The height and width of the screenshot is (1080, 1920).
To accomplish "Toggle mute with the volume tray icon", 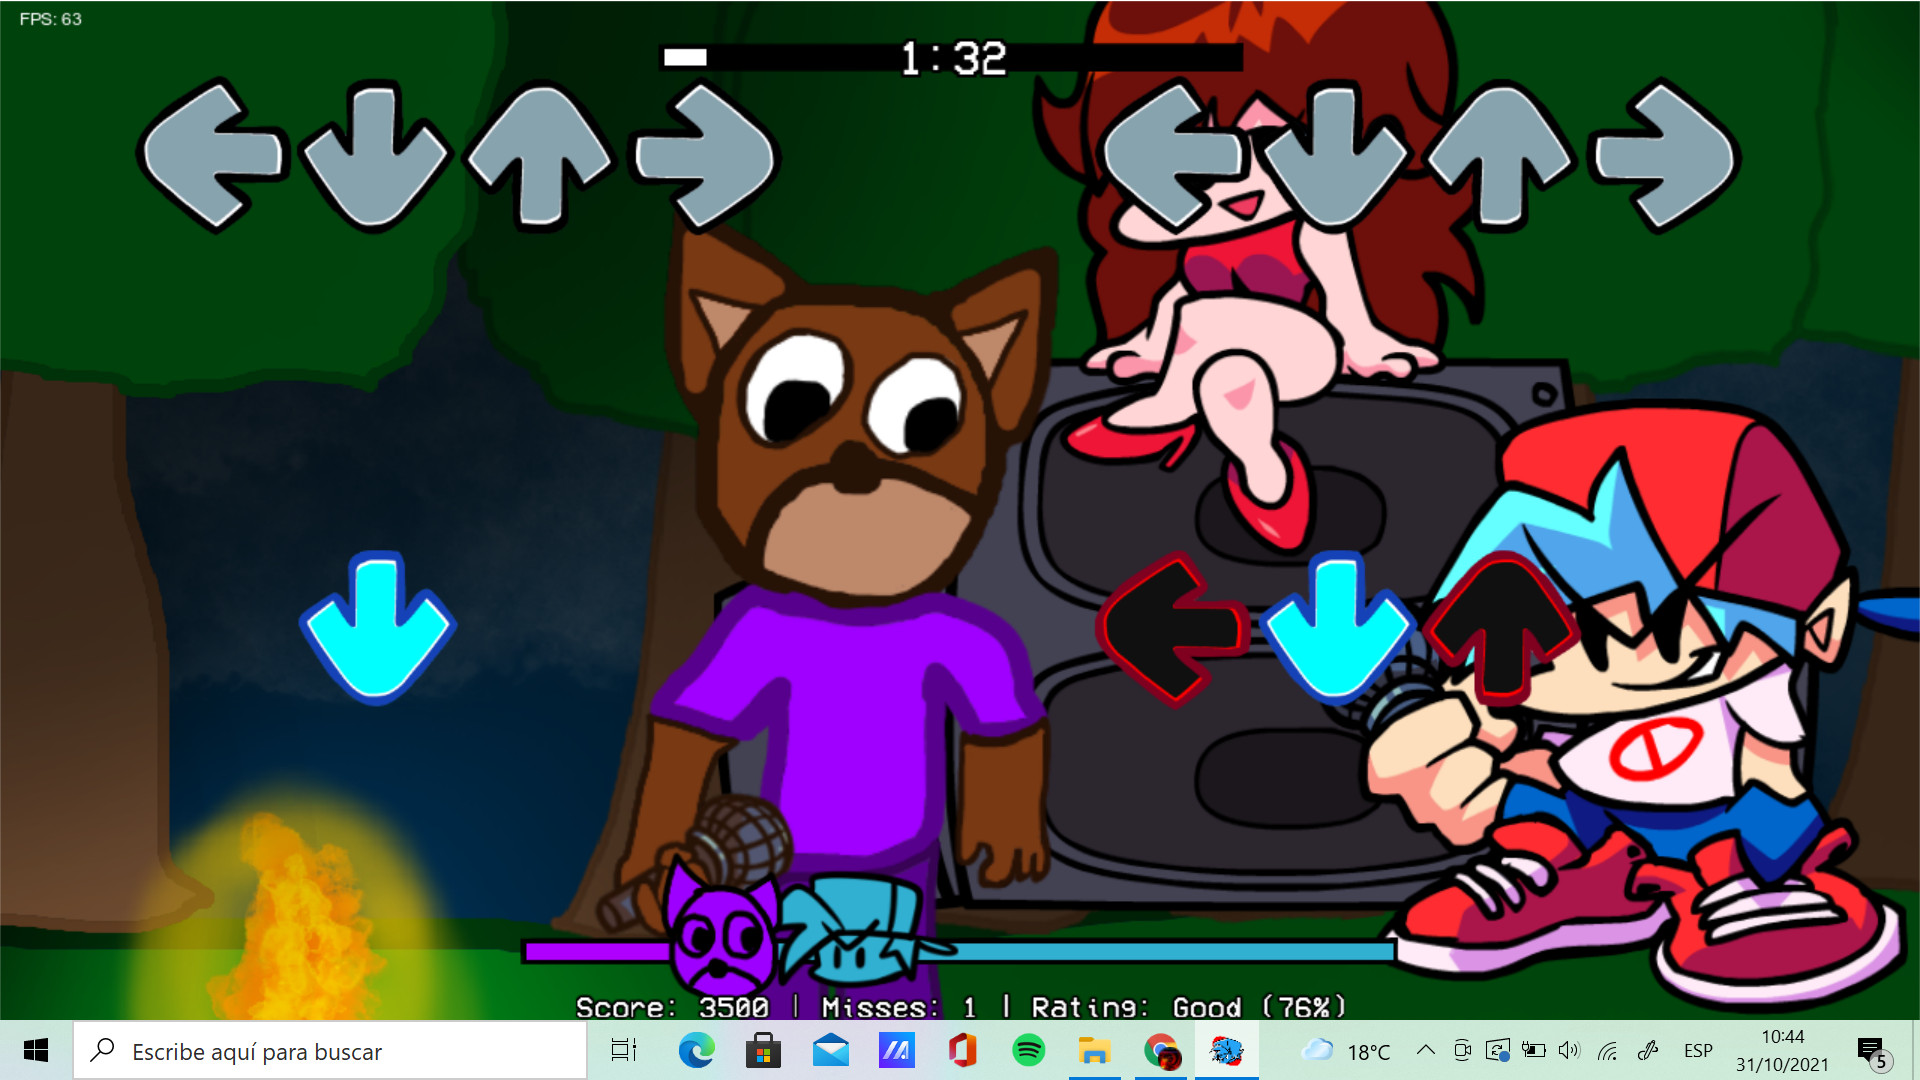I will point(1566,1051).
